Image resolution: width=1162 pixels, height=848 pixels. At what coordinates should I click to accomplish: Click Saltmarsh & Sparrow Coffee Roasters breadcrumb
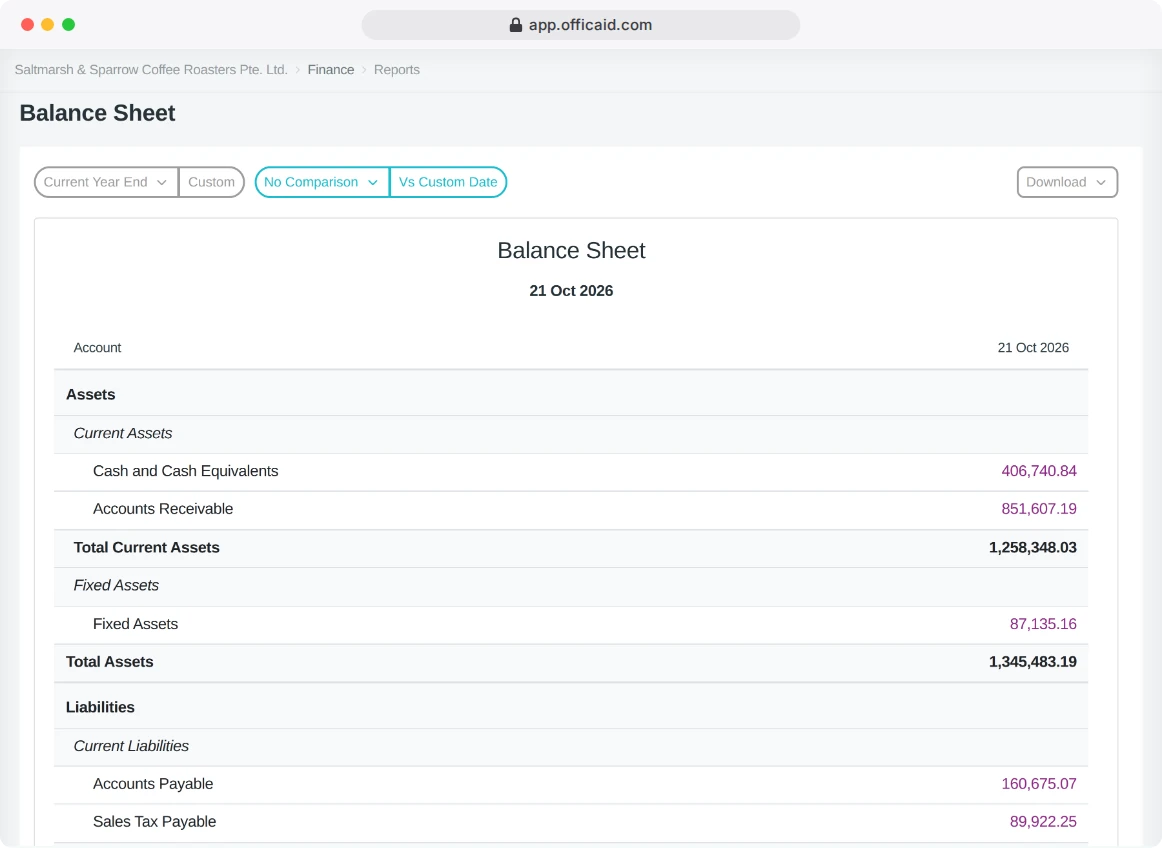[151, 70]
